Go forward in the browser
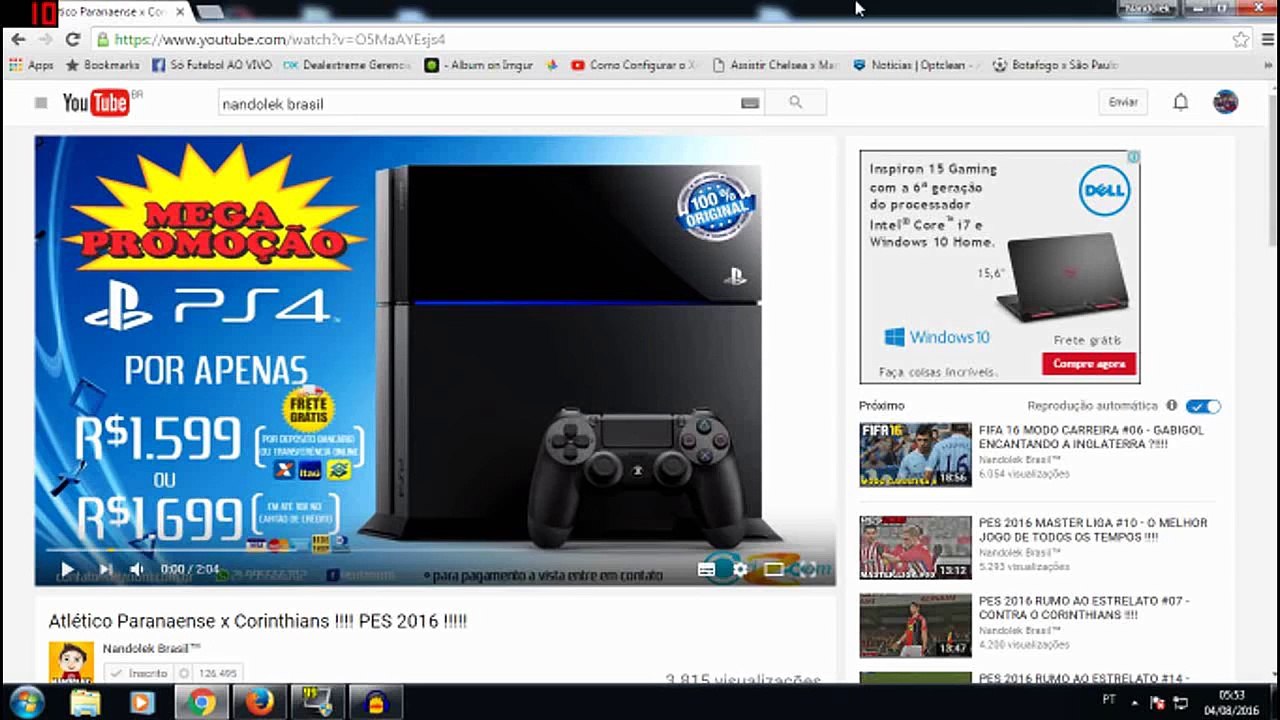1280x720 pixels. 45,40
